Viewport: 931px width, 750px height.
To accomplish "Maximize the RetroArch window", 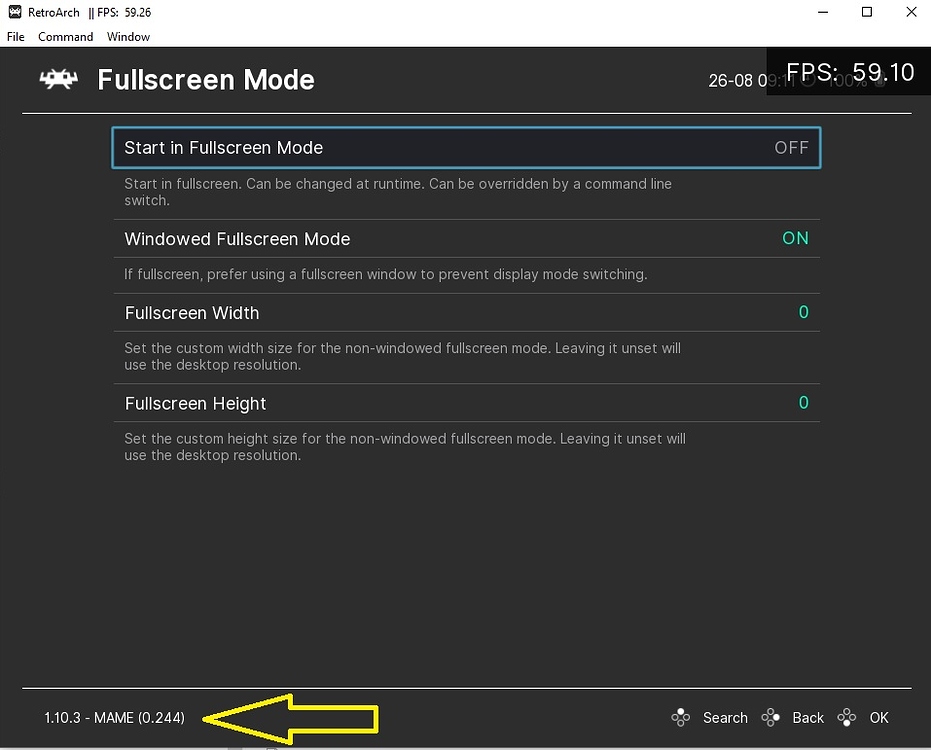I will pyautogui.click(x=867, y=12).
